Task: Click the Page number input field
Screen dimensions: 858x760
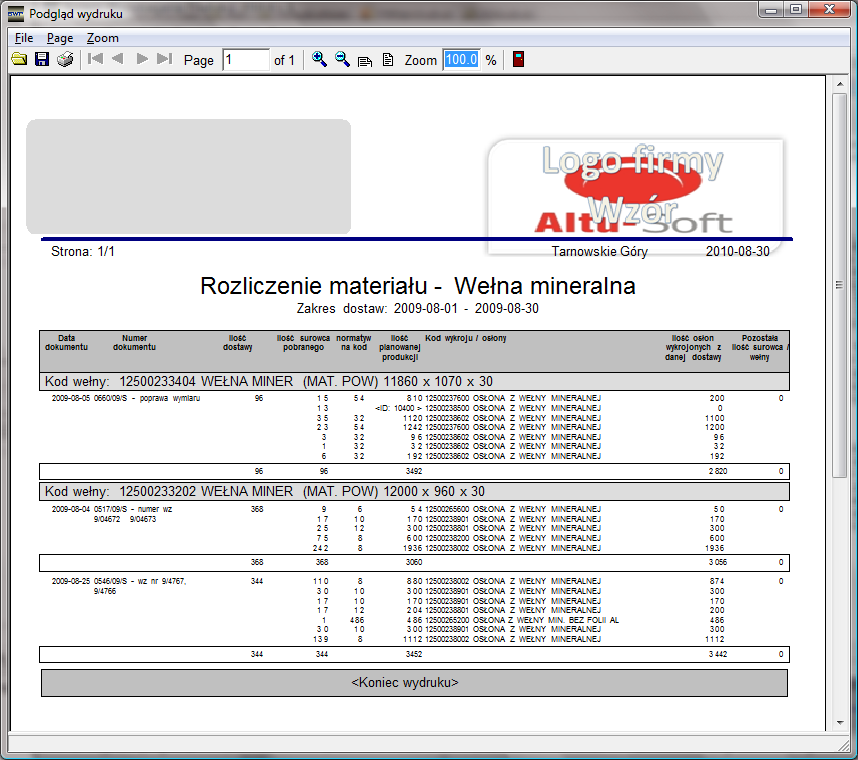Action: 245,60
